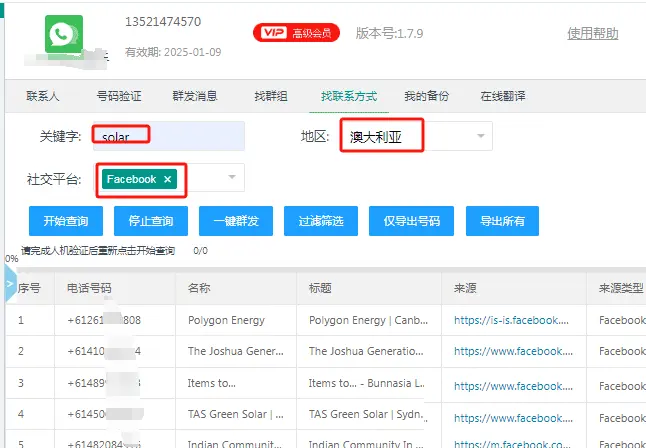
Task: Click the 开始查询 button
Action: (66, 221)
